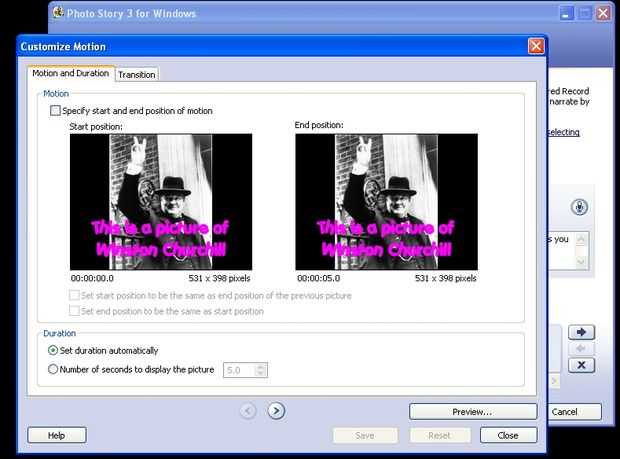Delete picture with X button in Photo Story window
The width and height of the screenshot is (620, 459).
[x=581, y=365]
